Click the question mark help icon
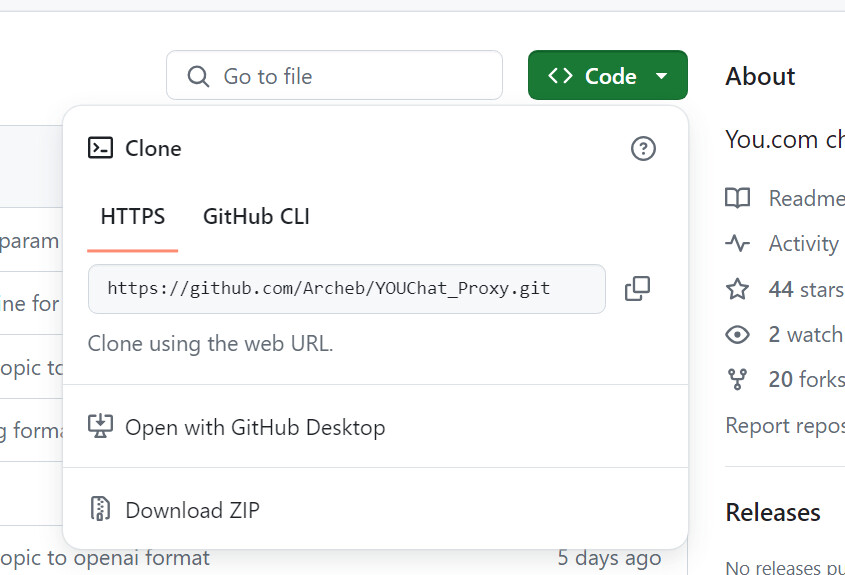 pyautogui.click(x=643, y=149)
